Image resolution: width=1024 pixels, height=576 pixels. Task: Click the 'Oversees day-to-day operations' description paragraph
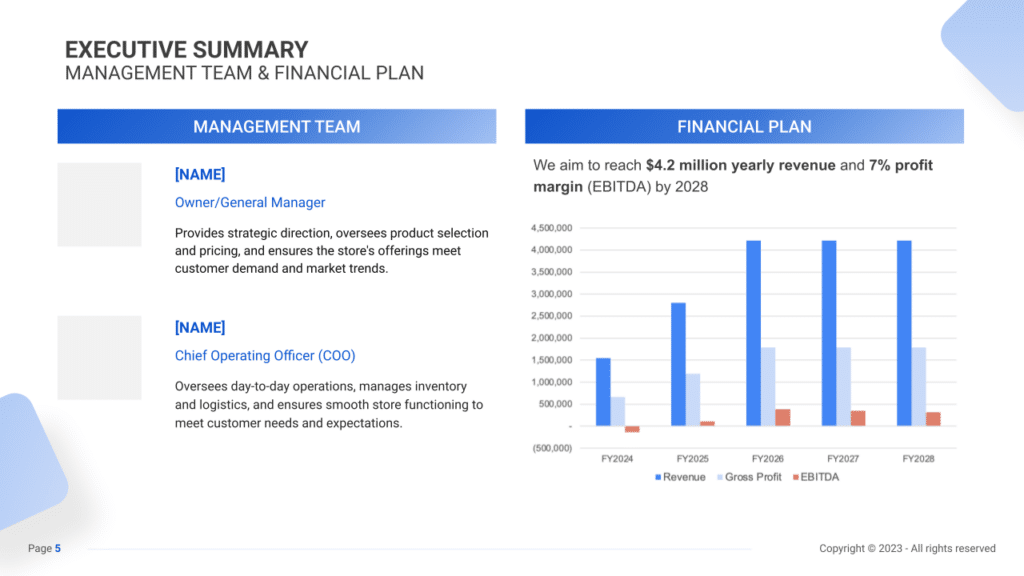click(328, 404)
